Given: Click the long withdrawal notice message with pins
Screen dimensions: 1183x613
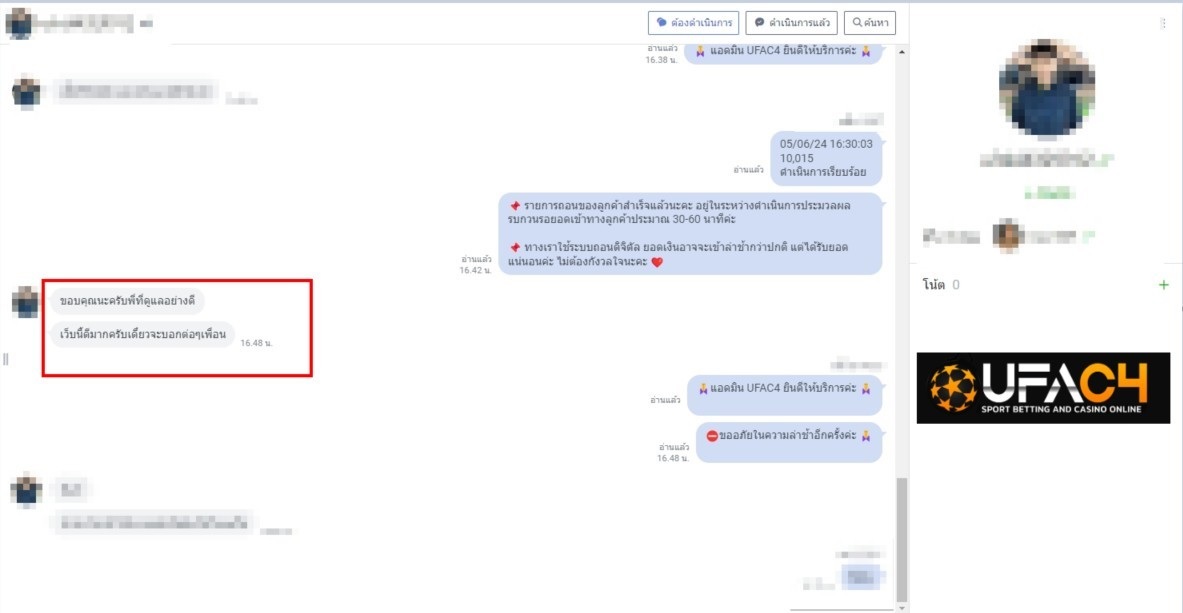Looking at the screenshot, I should (690, 234).
